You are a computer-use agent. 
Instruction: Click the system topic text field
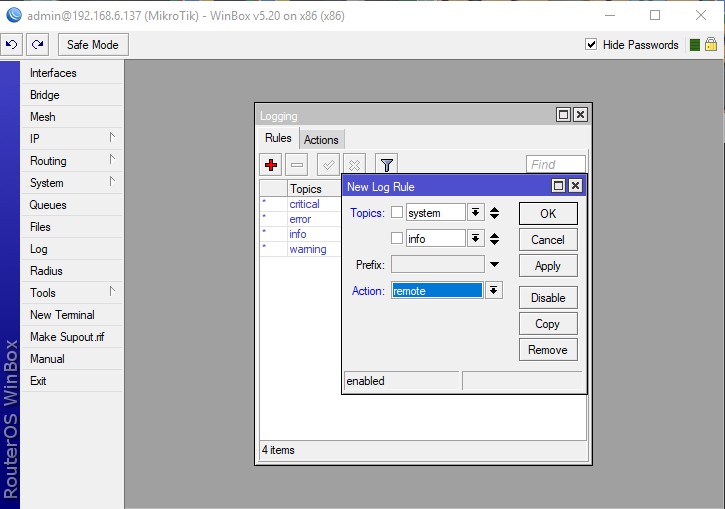point(436,213)
